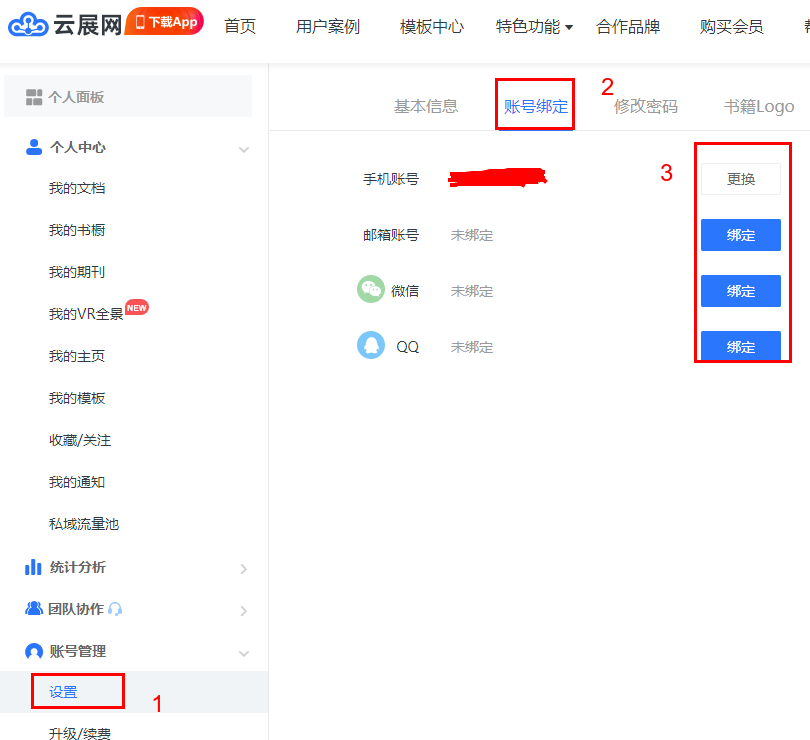Expand the 团队协作 section arrow
810x740 pixels.
coord(243,611)
